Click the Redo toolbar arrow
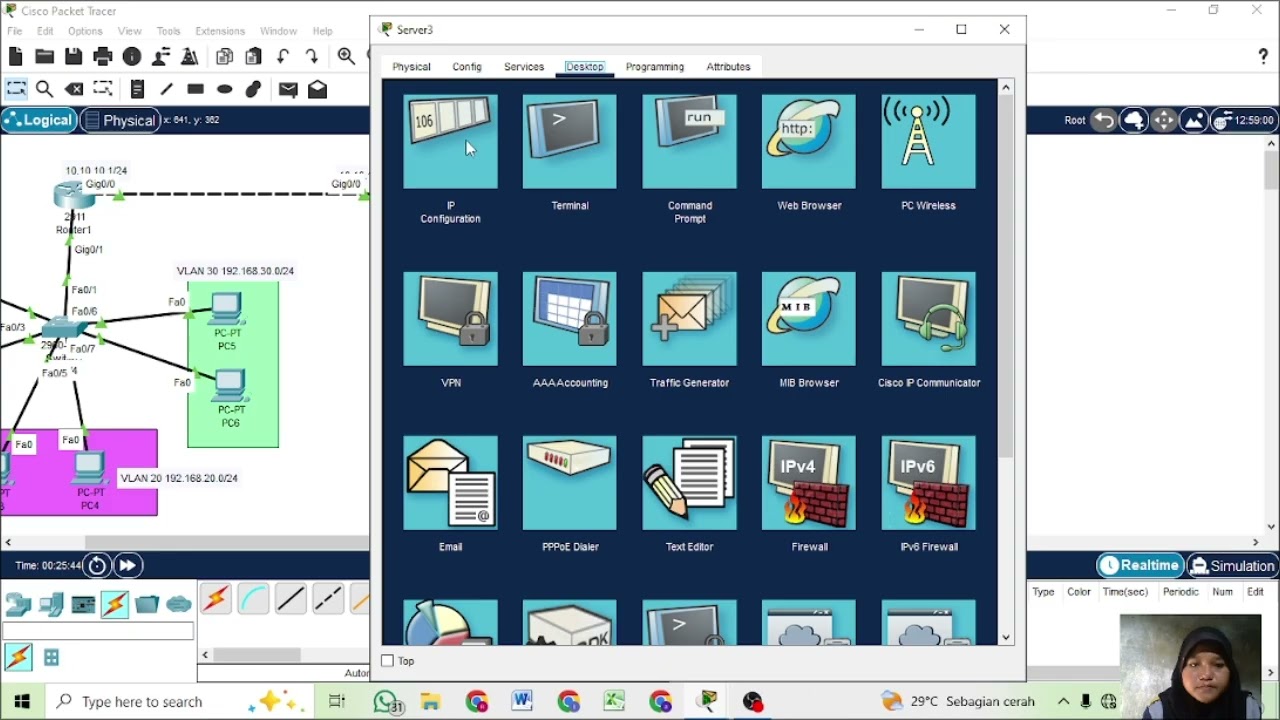The height and width of the screenshot is (720, 1280). point(312,57)
